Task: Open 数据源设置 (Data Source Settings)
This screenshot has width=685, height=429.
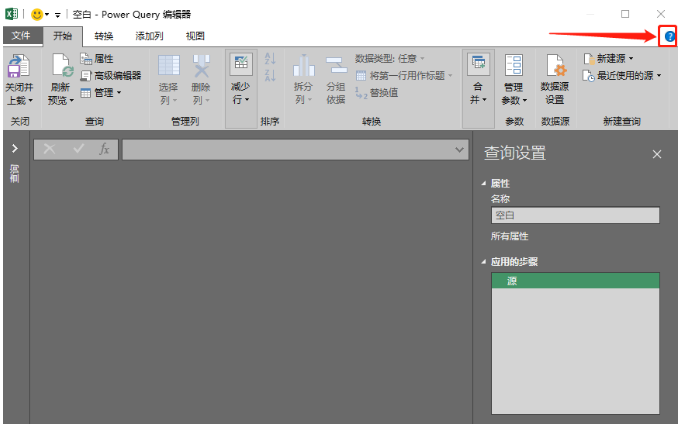Action: (x=555, y=80)
